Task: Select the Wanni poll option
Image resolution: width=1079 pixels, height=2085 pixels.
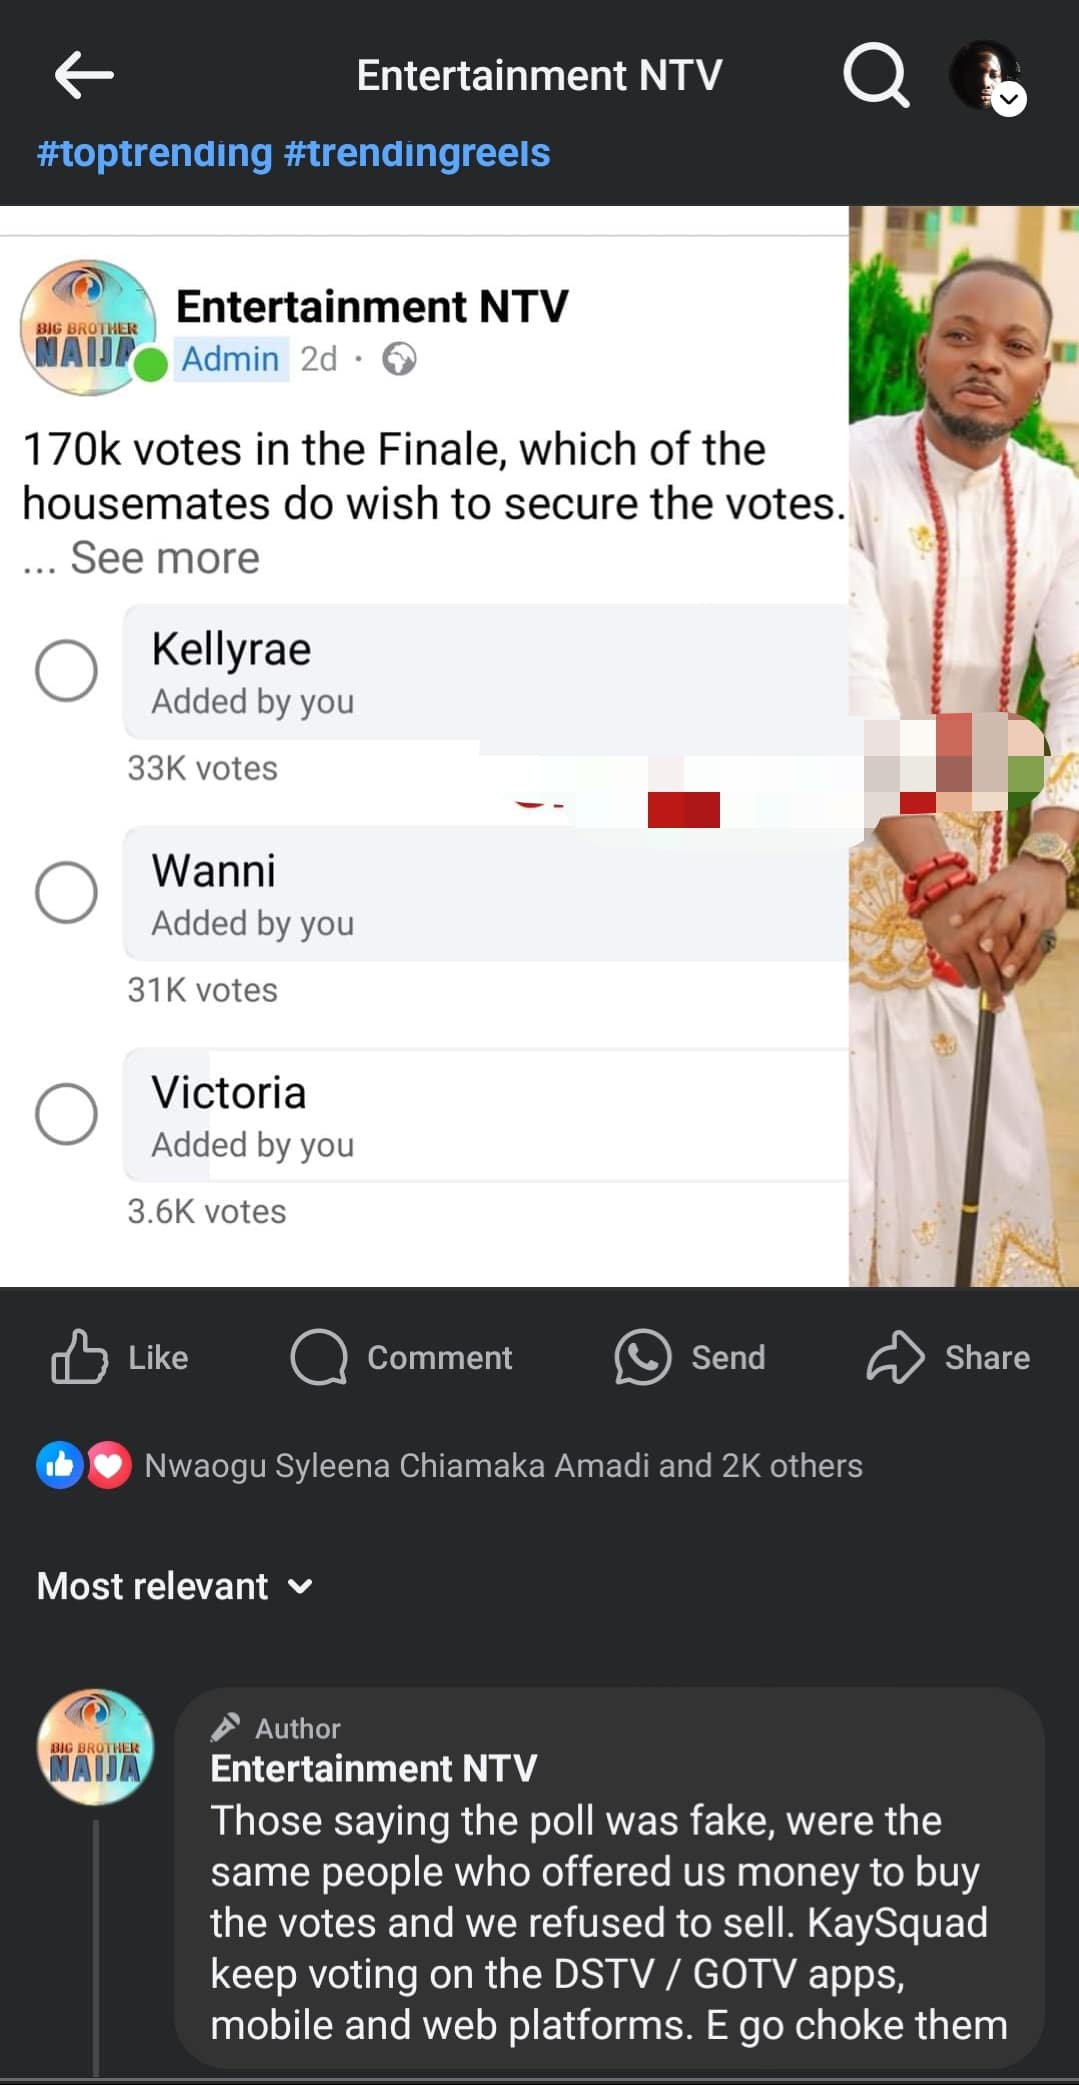Action: pos(66,892)
